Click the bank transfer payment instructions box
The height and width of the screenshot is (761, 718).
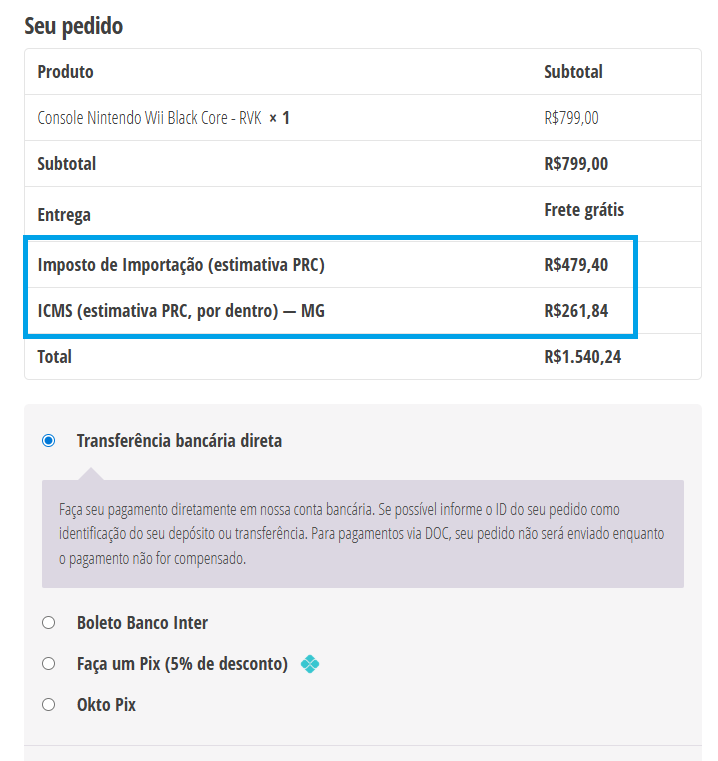point(362,534)
